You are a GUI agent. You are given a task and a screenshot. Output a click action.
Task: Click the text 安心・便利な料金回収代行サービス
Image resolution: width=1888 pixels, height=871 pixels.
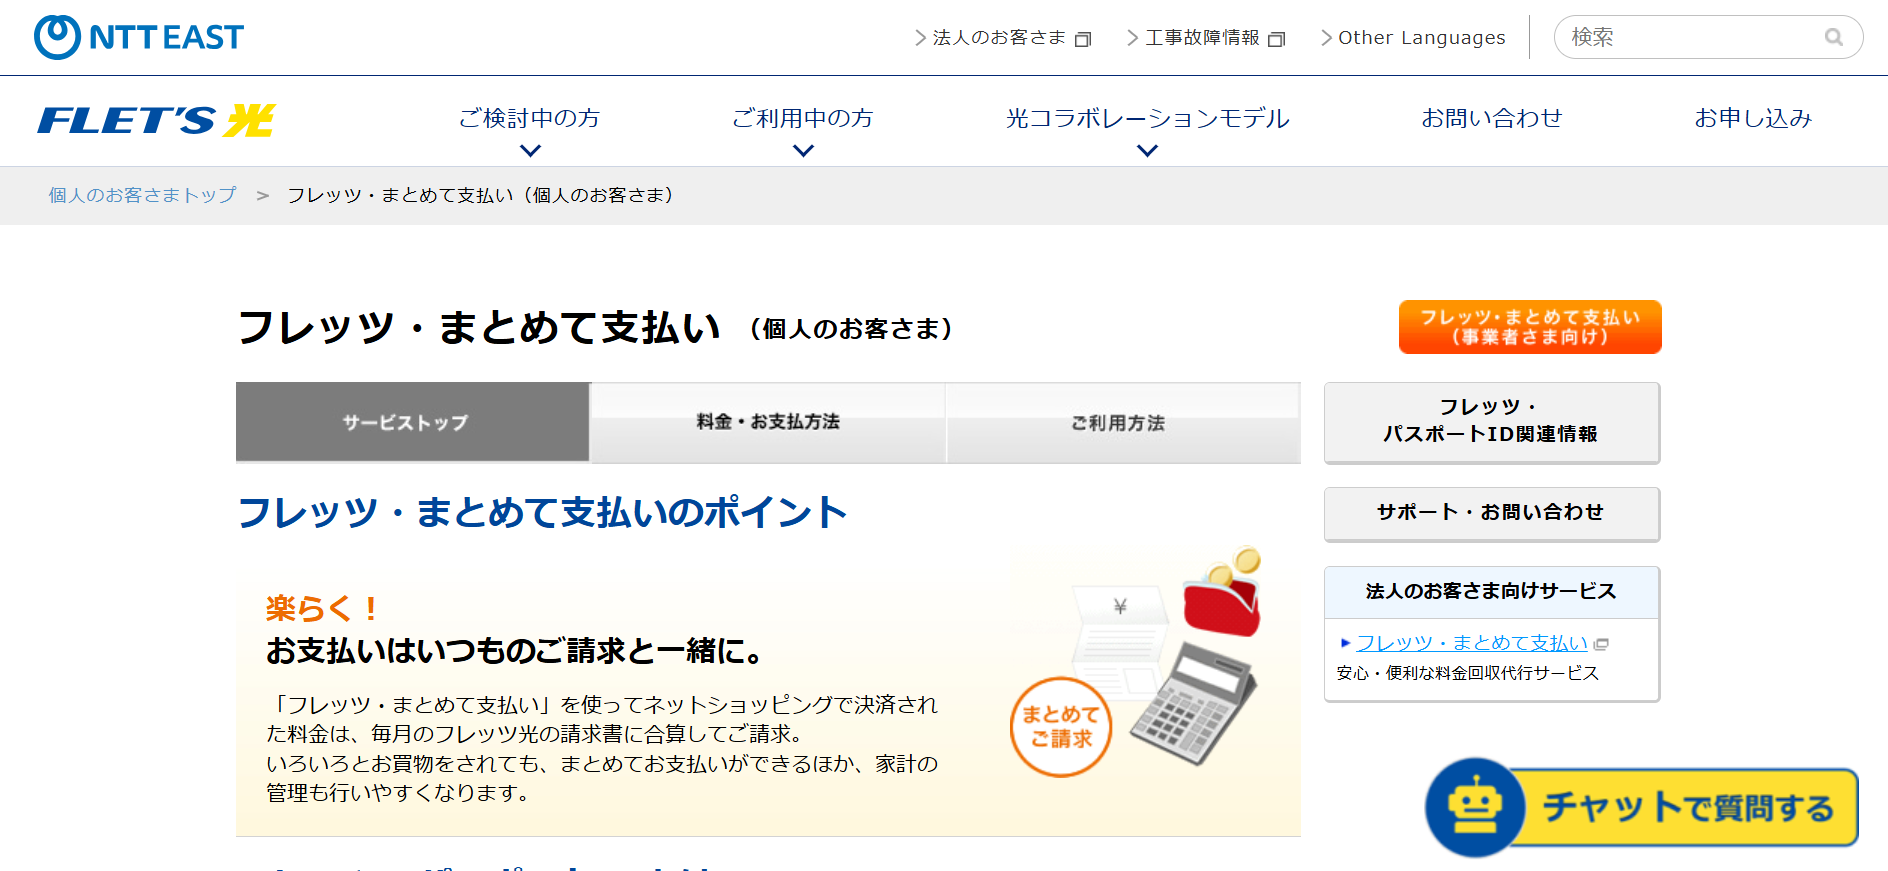click(x=1468, y=673)
